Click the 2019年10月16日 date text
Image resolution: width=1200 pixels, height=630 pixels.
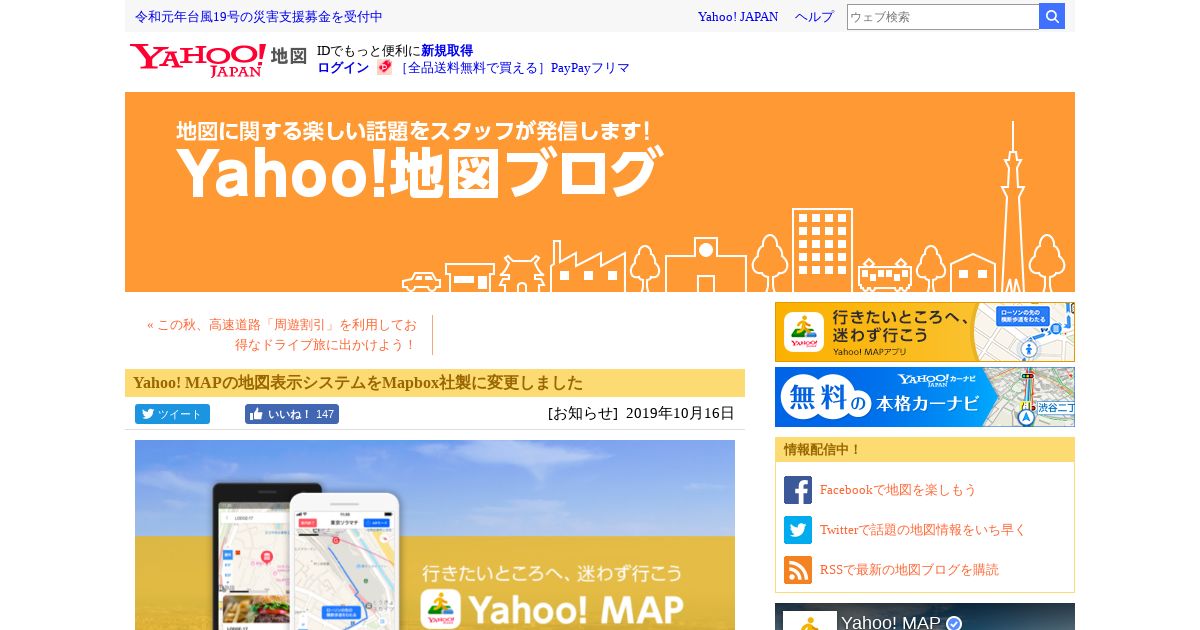pyautogui.click(x=680, y=413)
